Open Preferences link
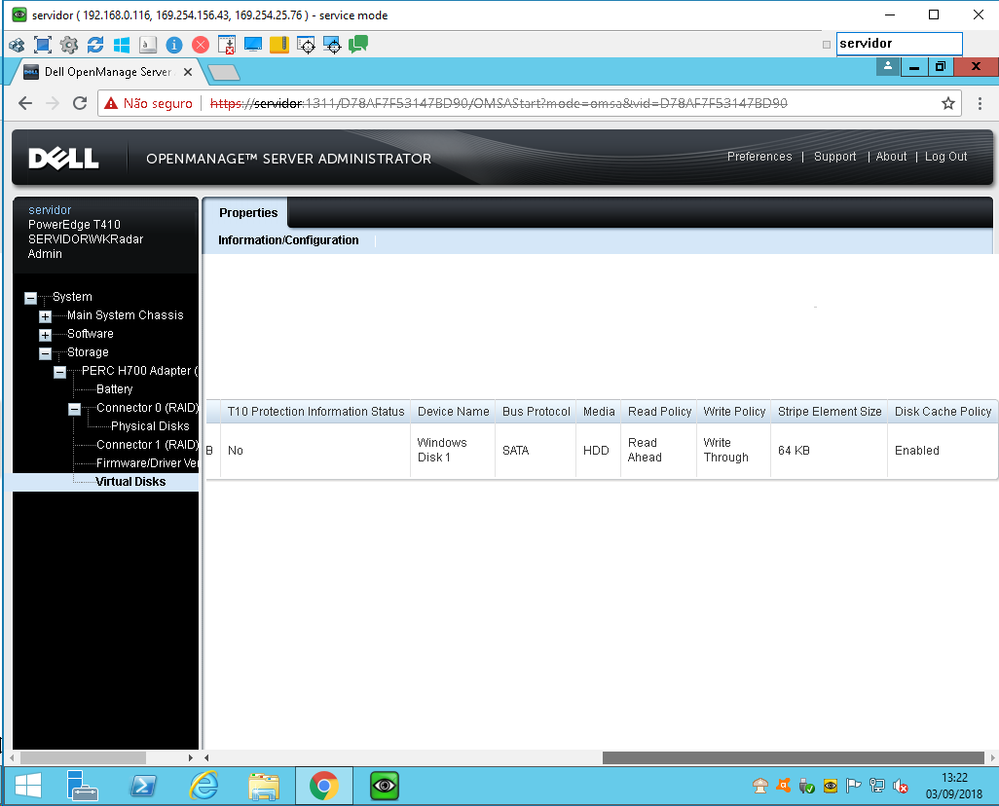The width and height of the screenshot is (999, 806). tap(759, 157)
